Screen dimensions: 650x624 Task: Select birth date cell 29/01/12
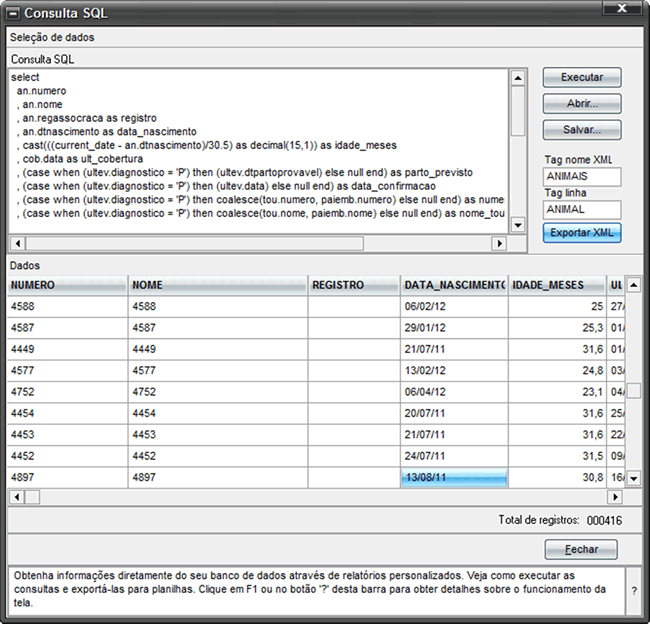pos(454,328)
